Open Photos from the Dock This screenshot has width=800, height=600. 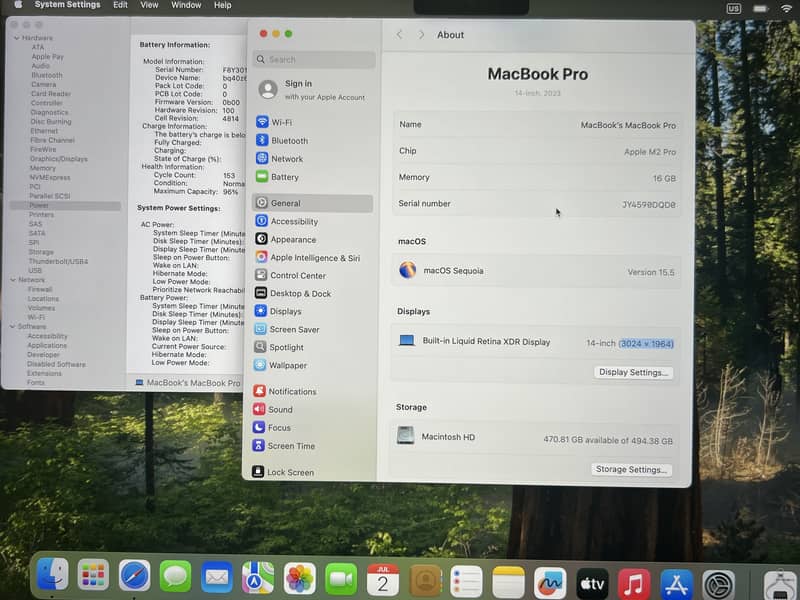[x=299, y=578]
